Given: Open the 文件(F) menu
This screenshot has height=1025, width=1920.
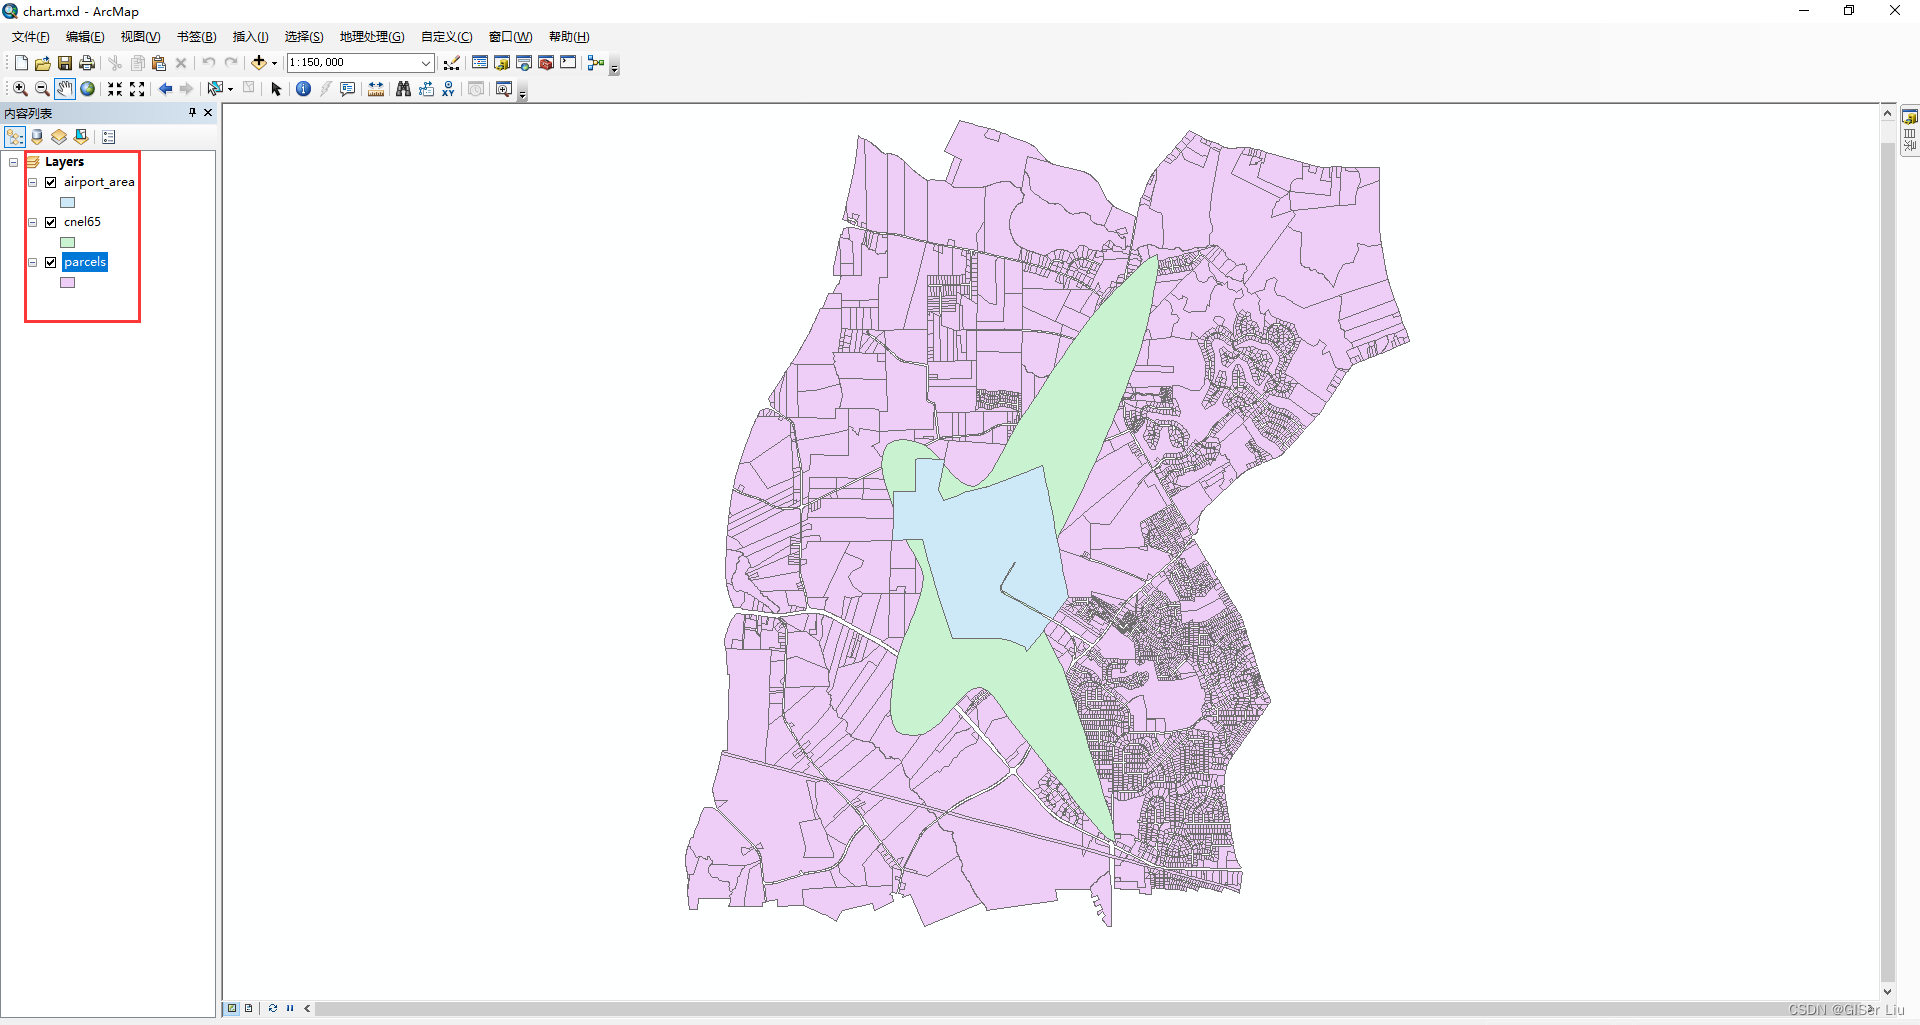Looking at the screenshot, I should coord(30,37).
